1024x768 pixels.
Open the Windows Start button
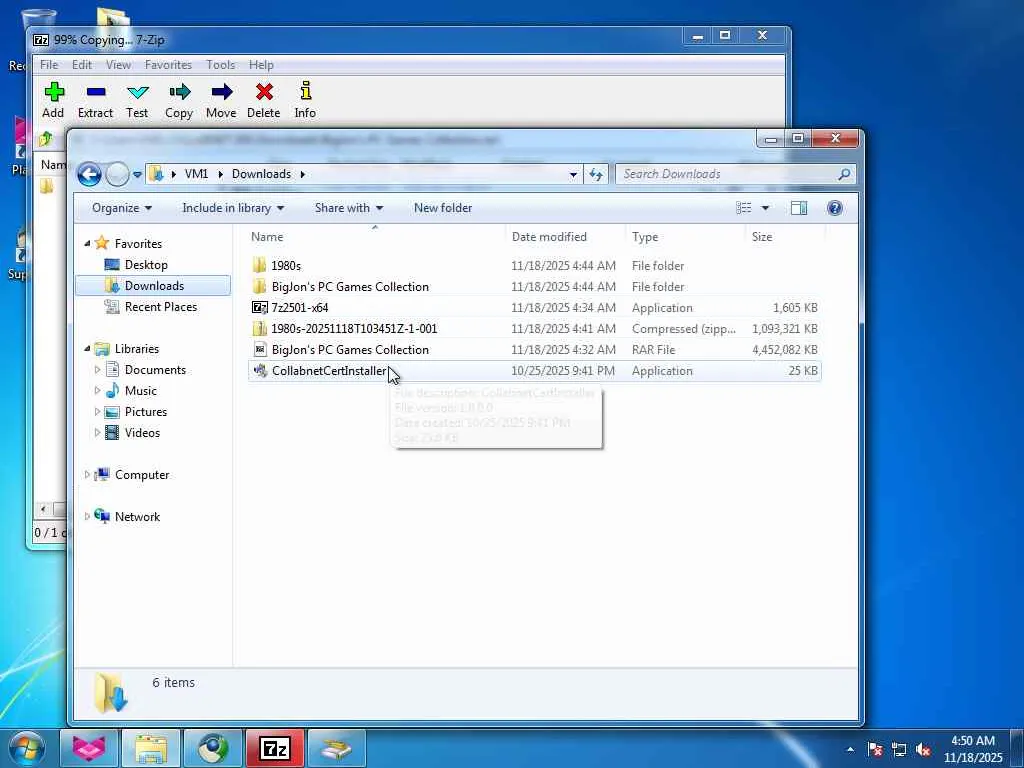pos(25,748)
